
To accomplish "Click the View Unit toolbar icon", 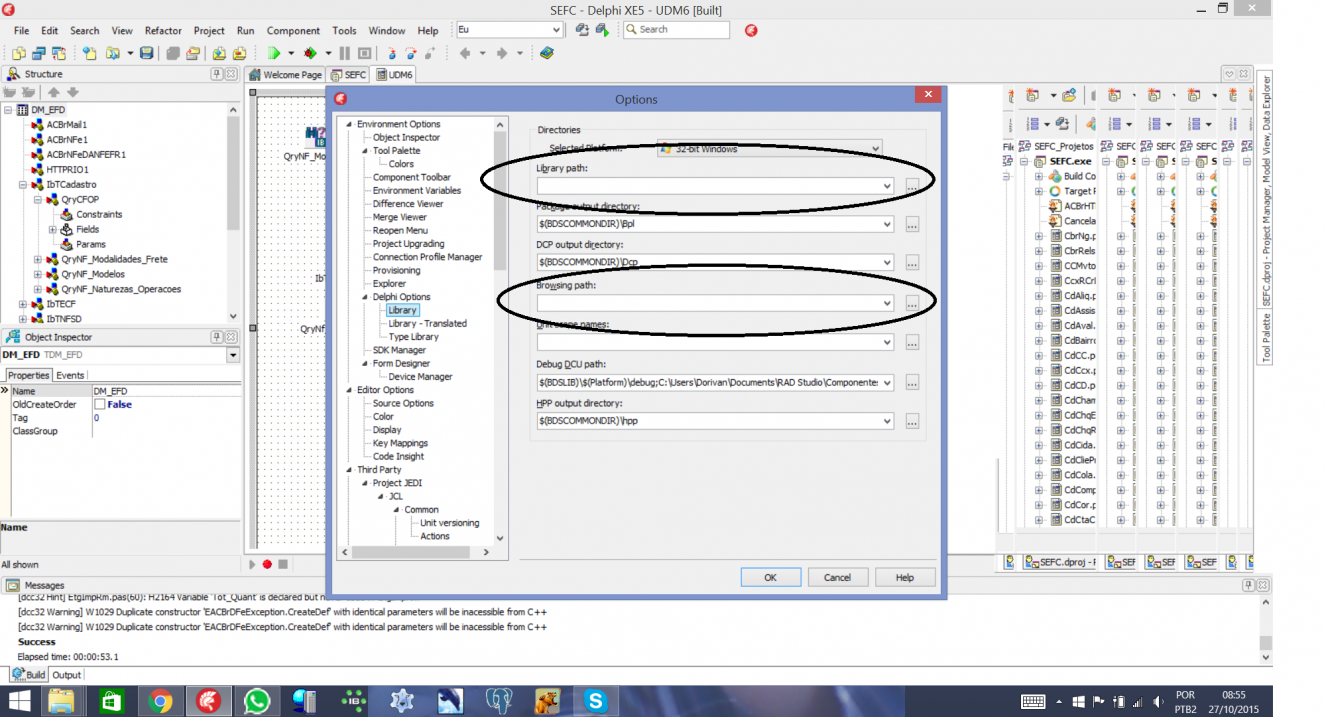I will pos(21,53).
